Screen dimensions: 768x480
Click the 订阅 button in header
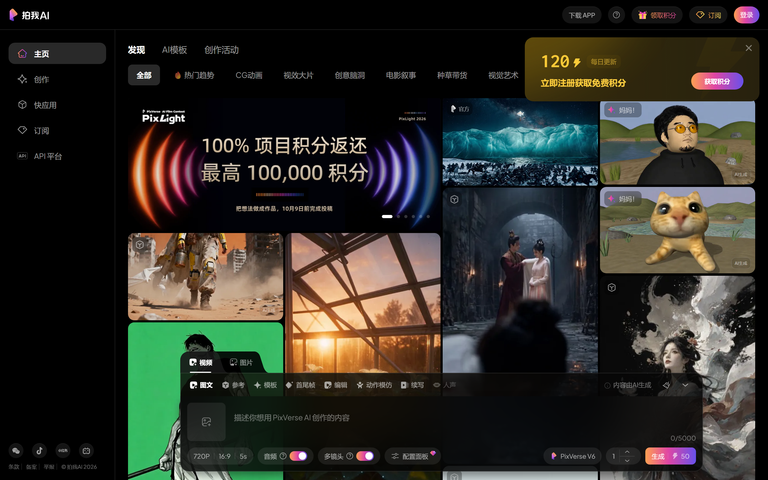coord(709,15)
